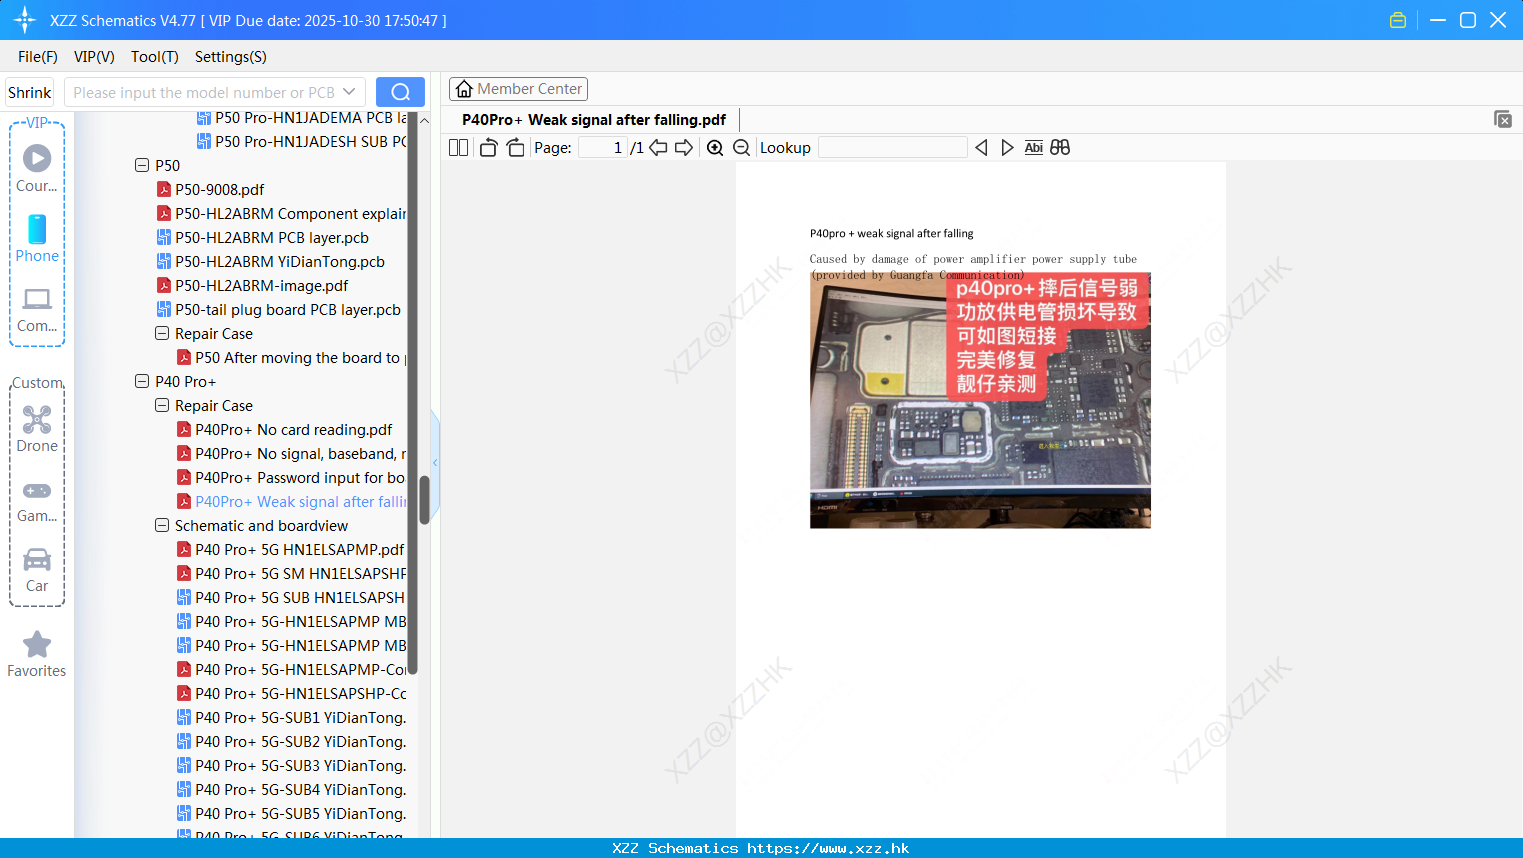1523x858 pixels.
Task: Open P50 Pro-HN1JADESH SUB PCB file
Action: pos(302,141)
